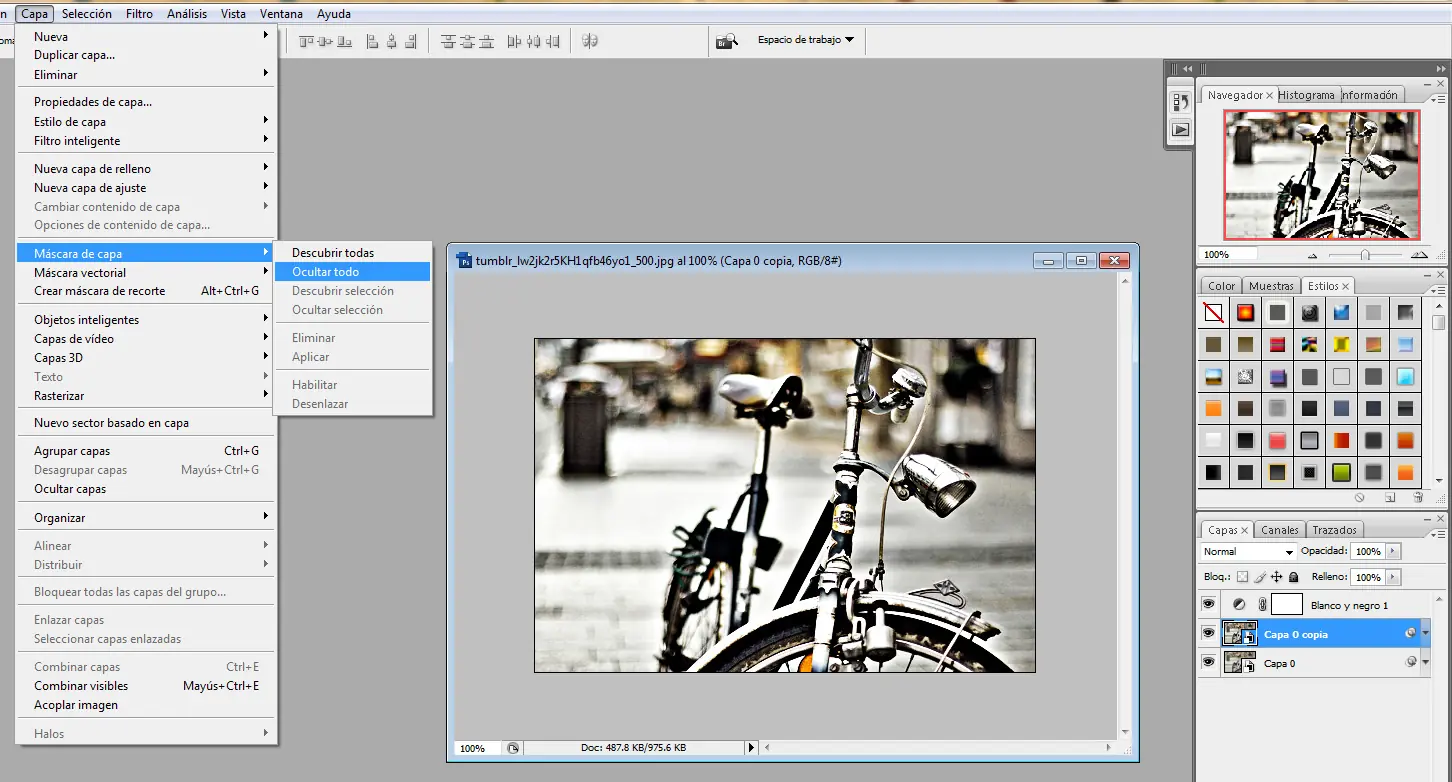Open the History panel icon in dock
1452x782 pixels.
(x=1181, y=102)
